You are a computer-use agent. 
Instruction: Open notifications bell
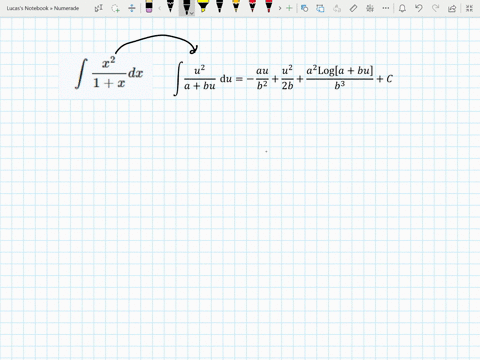(x=402, y=8)
